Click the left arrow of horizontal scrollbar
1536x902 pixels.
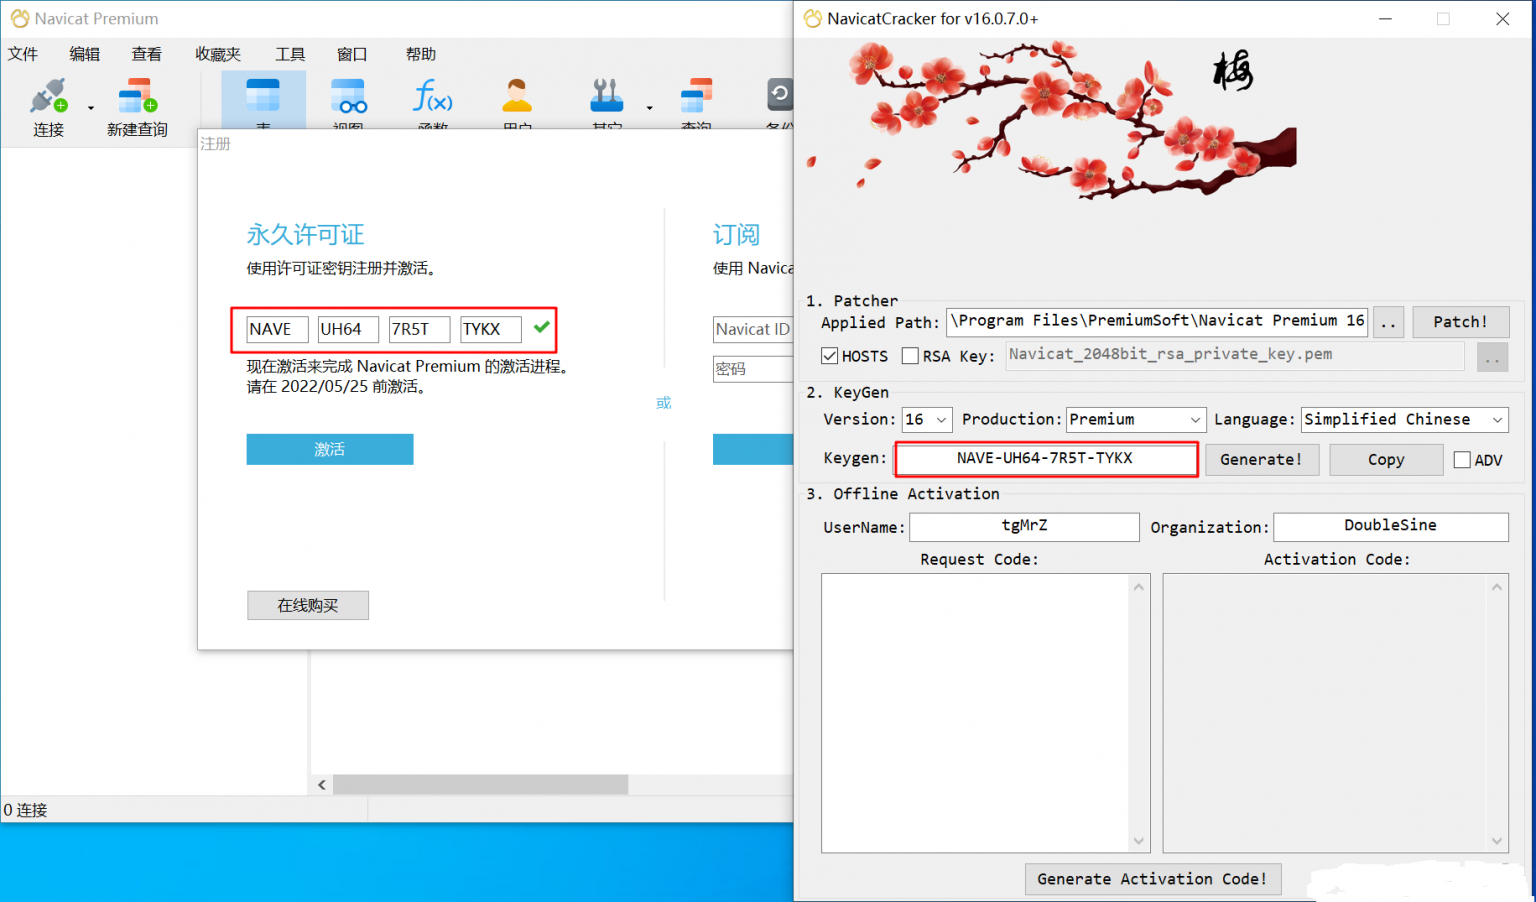[x=322, y=785]
